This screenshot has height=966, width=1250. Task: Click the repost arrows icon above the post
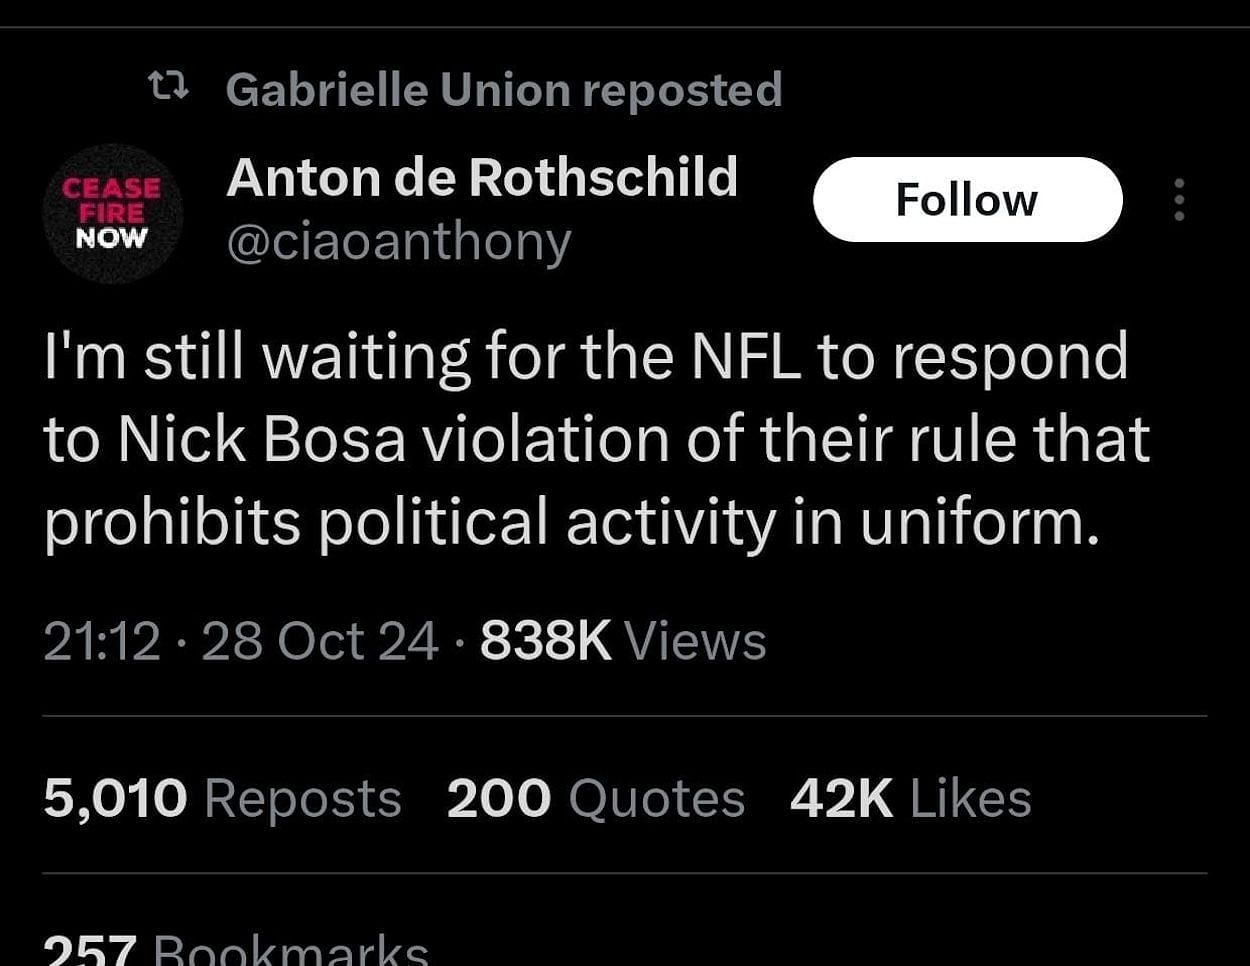[168, 90]
